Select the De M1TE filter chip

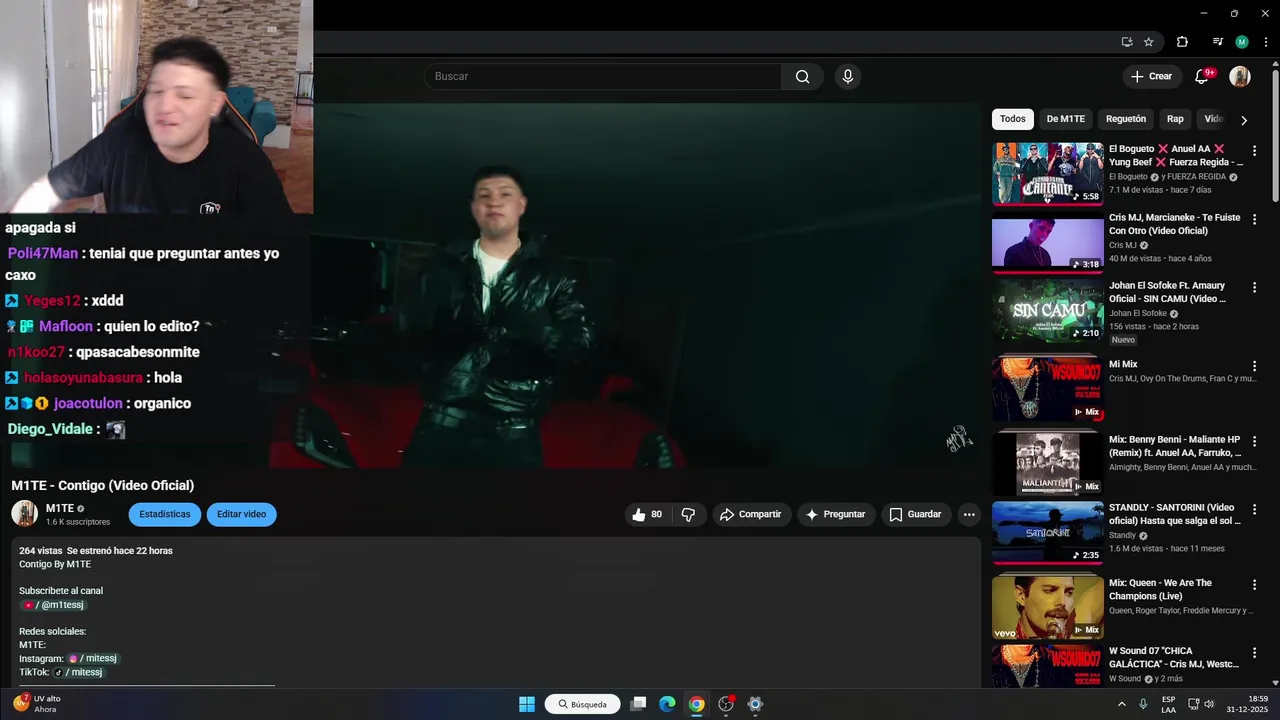pos(1065,119)
